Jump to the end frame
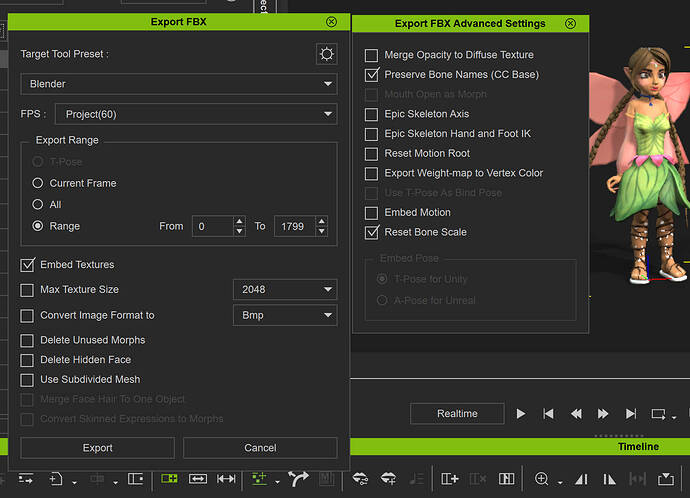The width and height of the screenshot is (690, 498). (x=631, y=414)
